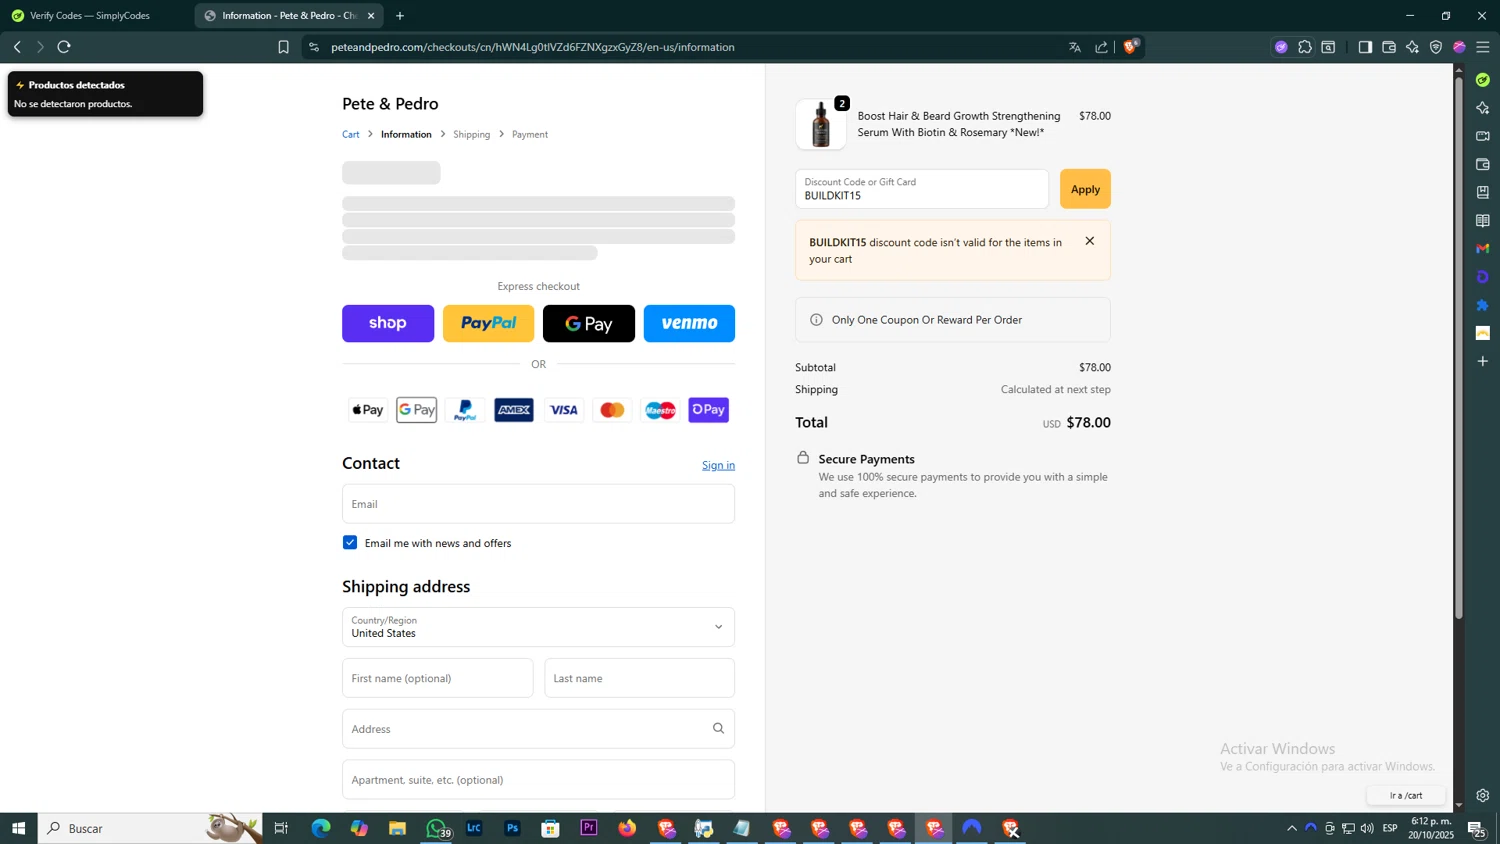Open Leo AI sparkle icon in toolbar
The width and height of the screenshot is (1500, 844).
pos(1412,47)
